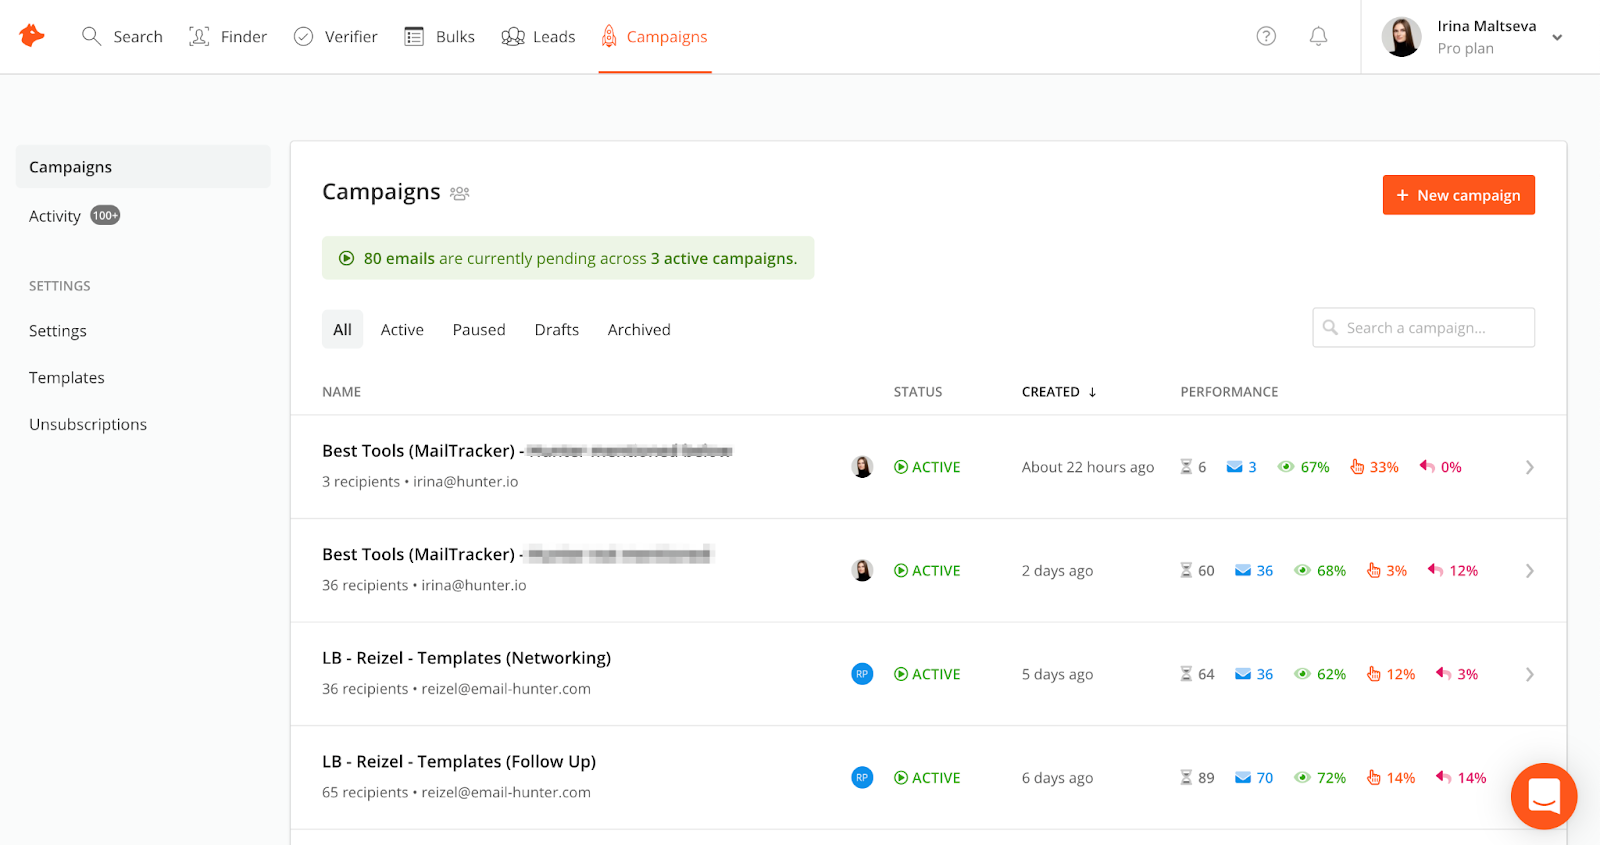1600x845 pixels.
Task: Click the 0% reply rate icon
Action: [1427, 467]
